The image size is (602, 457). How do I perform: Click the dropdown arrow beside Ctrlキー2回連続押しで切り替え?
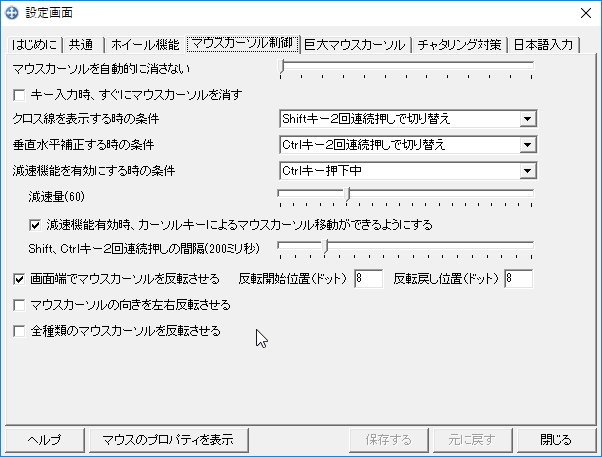528,145
